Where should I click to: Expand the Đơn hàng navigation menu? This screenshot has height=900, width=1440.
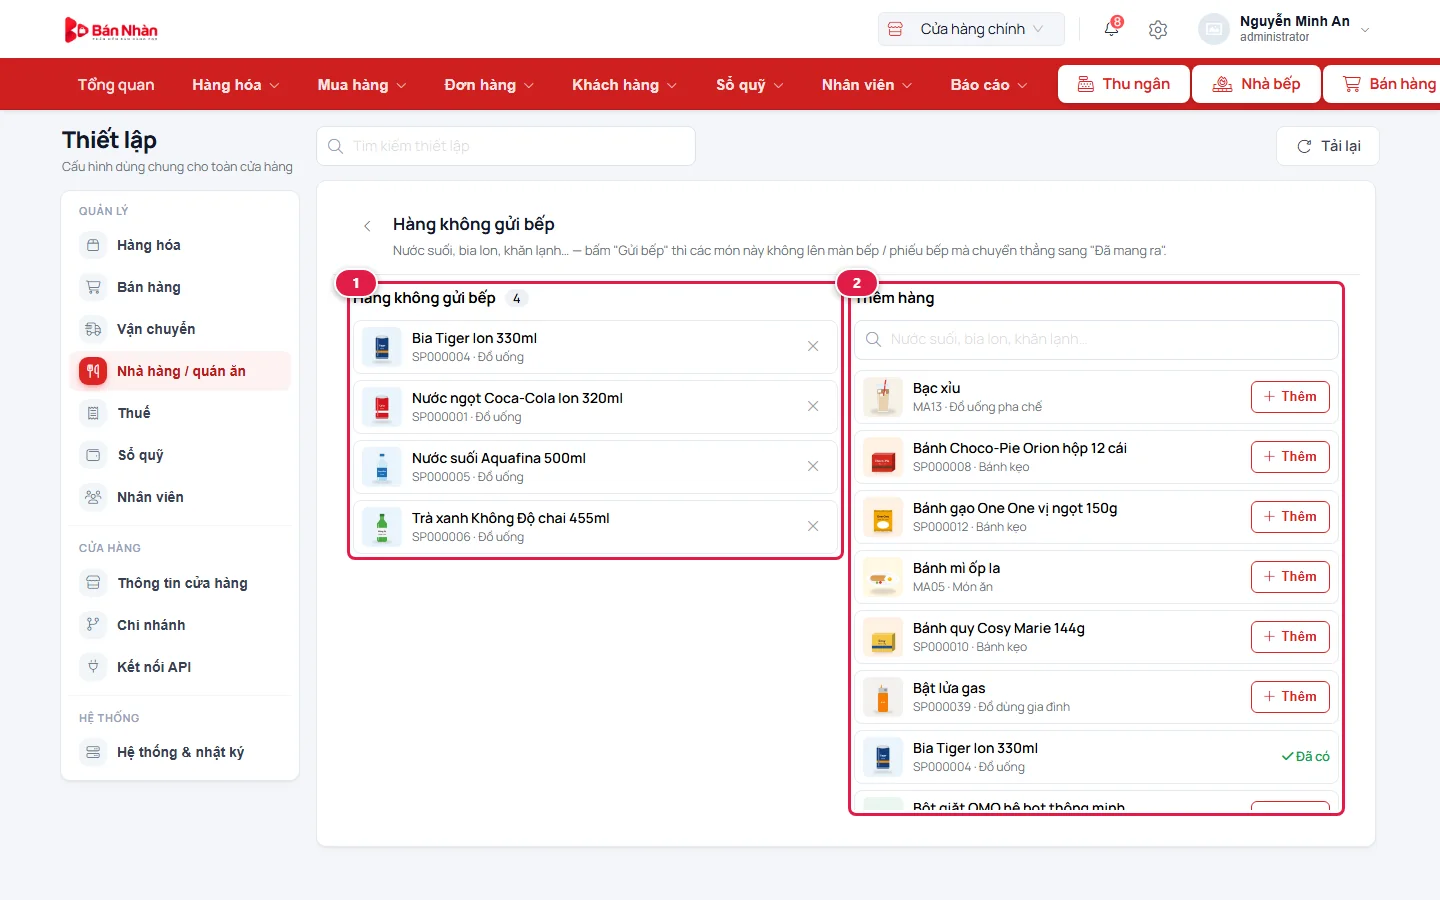pyautogui.click(x=489, y=85)
